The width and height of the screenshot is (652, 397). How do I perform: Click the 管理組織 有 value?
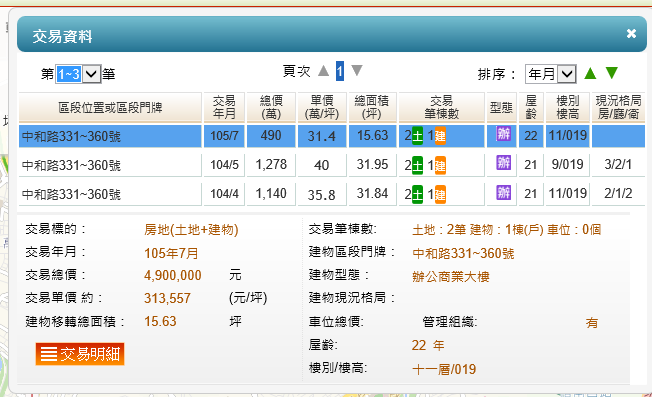click(592, 323)
